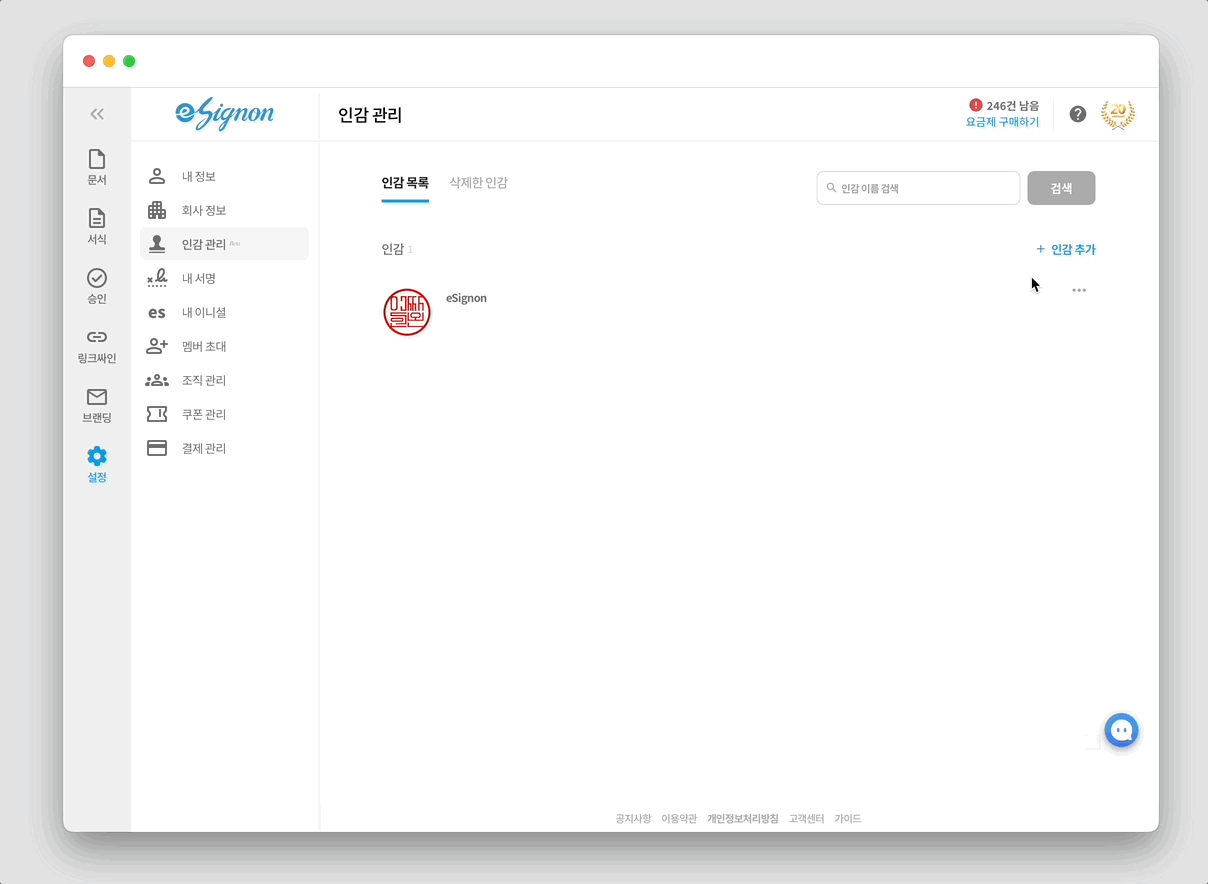This screenshot has width=1208, height=884.
Task: Click the gold 20 laurel badge
Action: click(1118, 114)
